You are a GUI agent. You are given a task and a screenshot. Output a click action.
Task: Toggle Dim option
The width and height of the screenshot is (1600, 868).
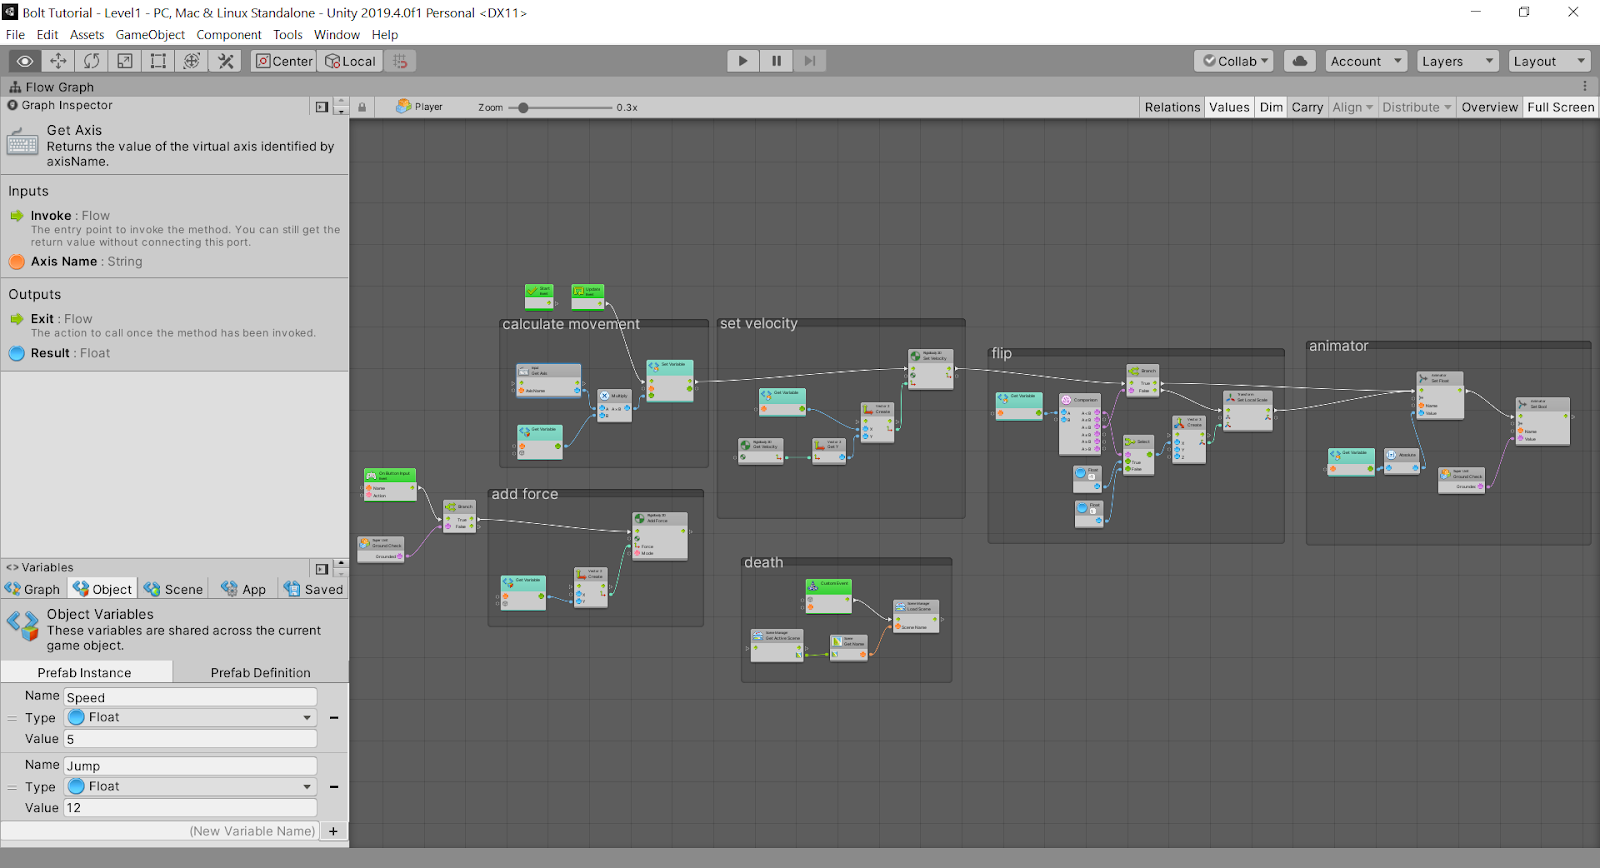(1271, 107)
